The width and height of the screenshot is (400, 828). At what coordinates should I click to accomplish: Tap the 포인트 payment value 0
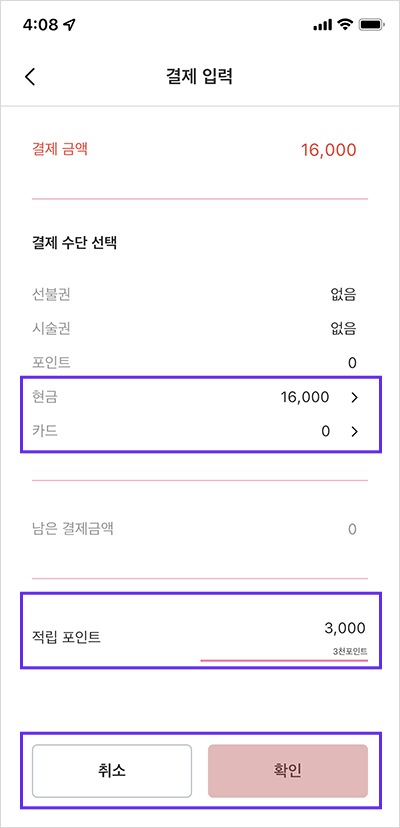(x=352, y=363)
